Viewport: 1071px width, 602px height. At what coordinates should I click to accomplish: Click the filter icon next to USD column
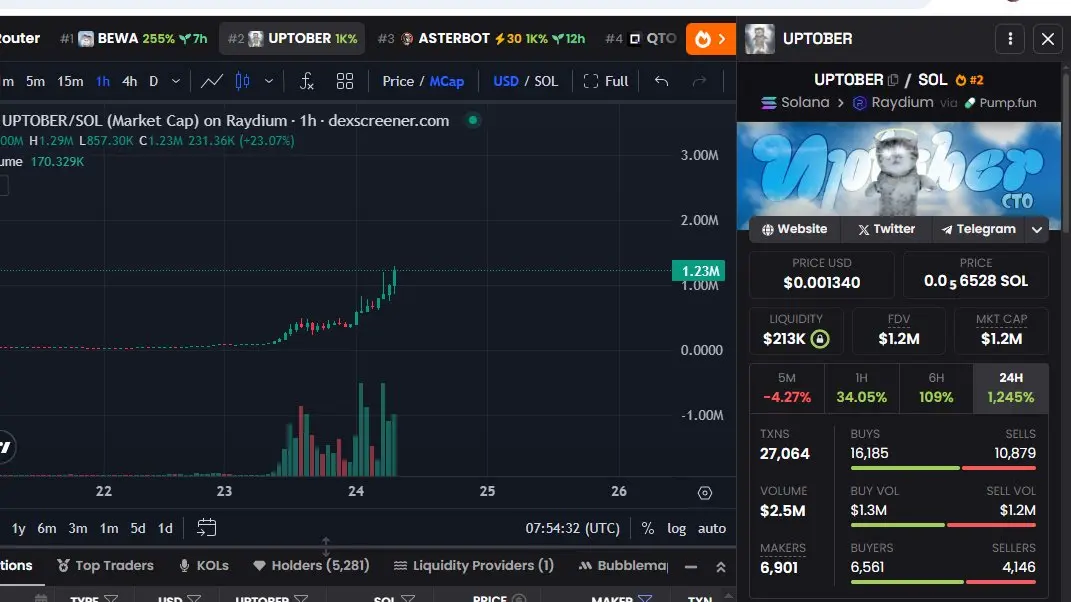[194, 599]
